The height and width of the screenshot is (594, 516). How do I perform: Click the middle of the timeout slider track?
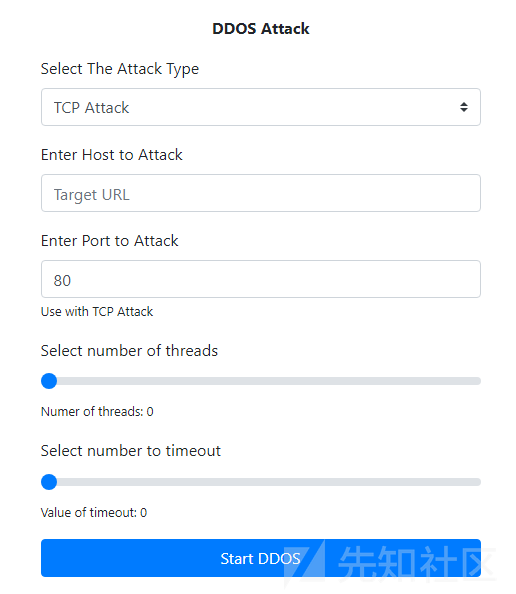click(261, 482)
